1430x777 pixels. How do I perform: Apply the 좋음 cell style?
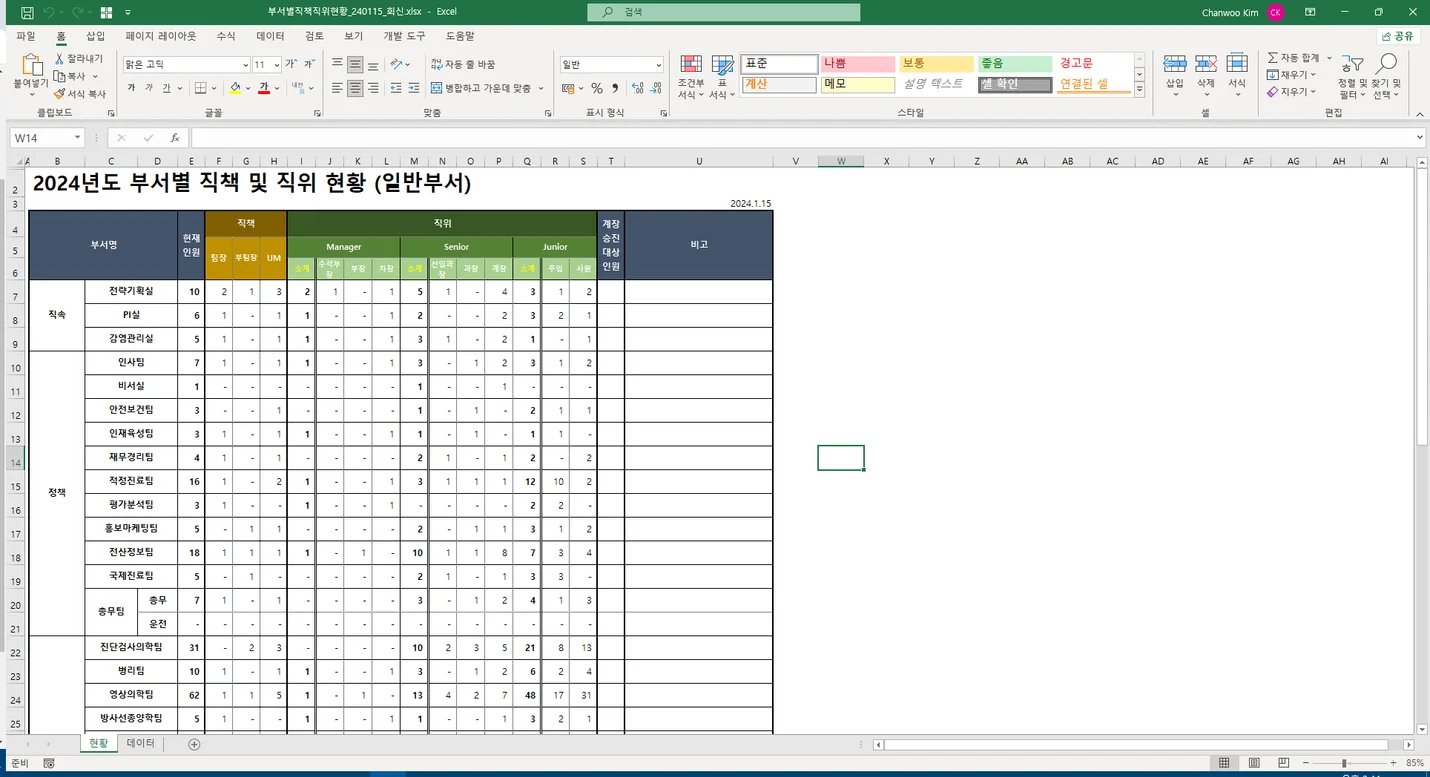tap(1015, 63)
